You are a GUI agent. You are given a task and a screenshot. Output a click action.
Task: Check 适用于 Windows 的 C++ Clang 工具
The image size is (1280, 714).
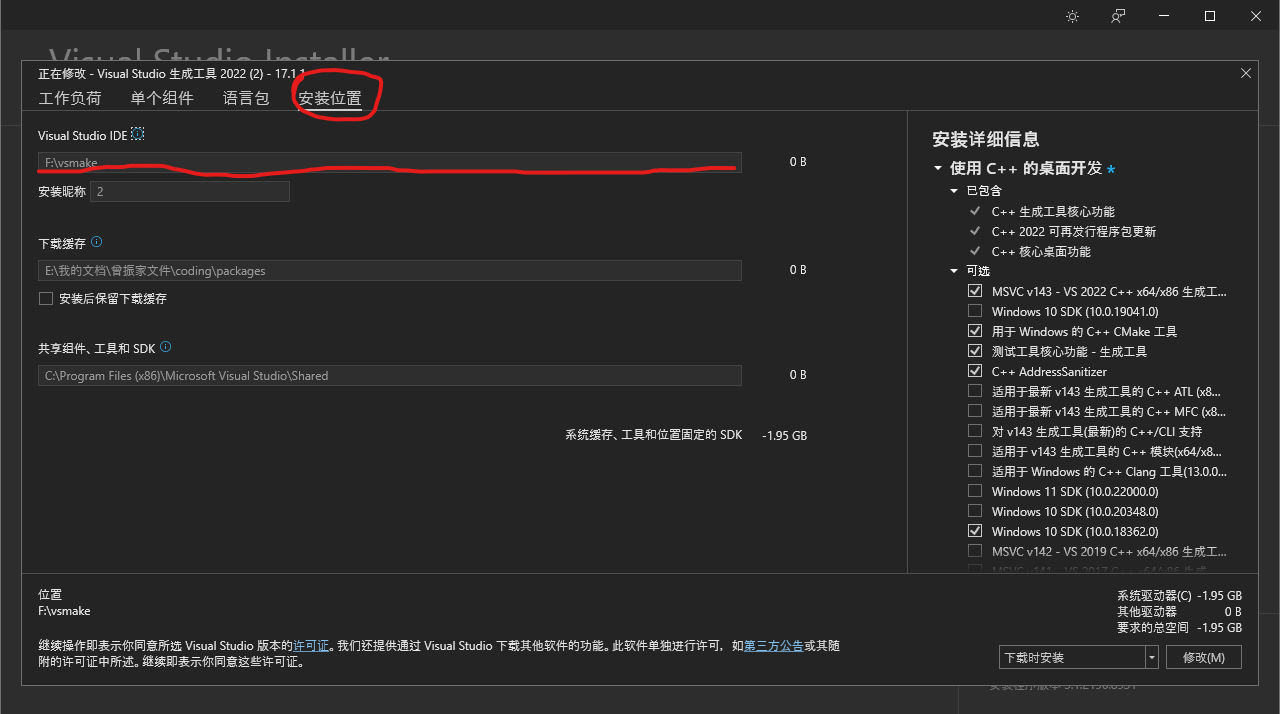tap(975, 471)
